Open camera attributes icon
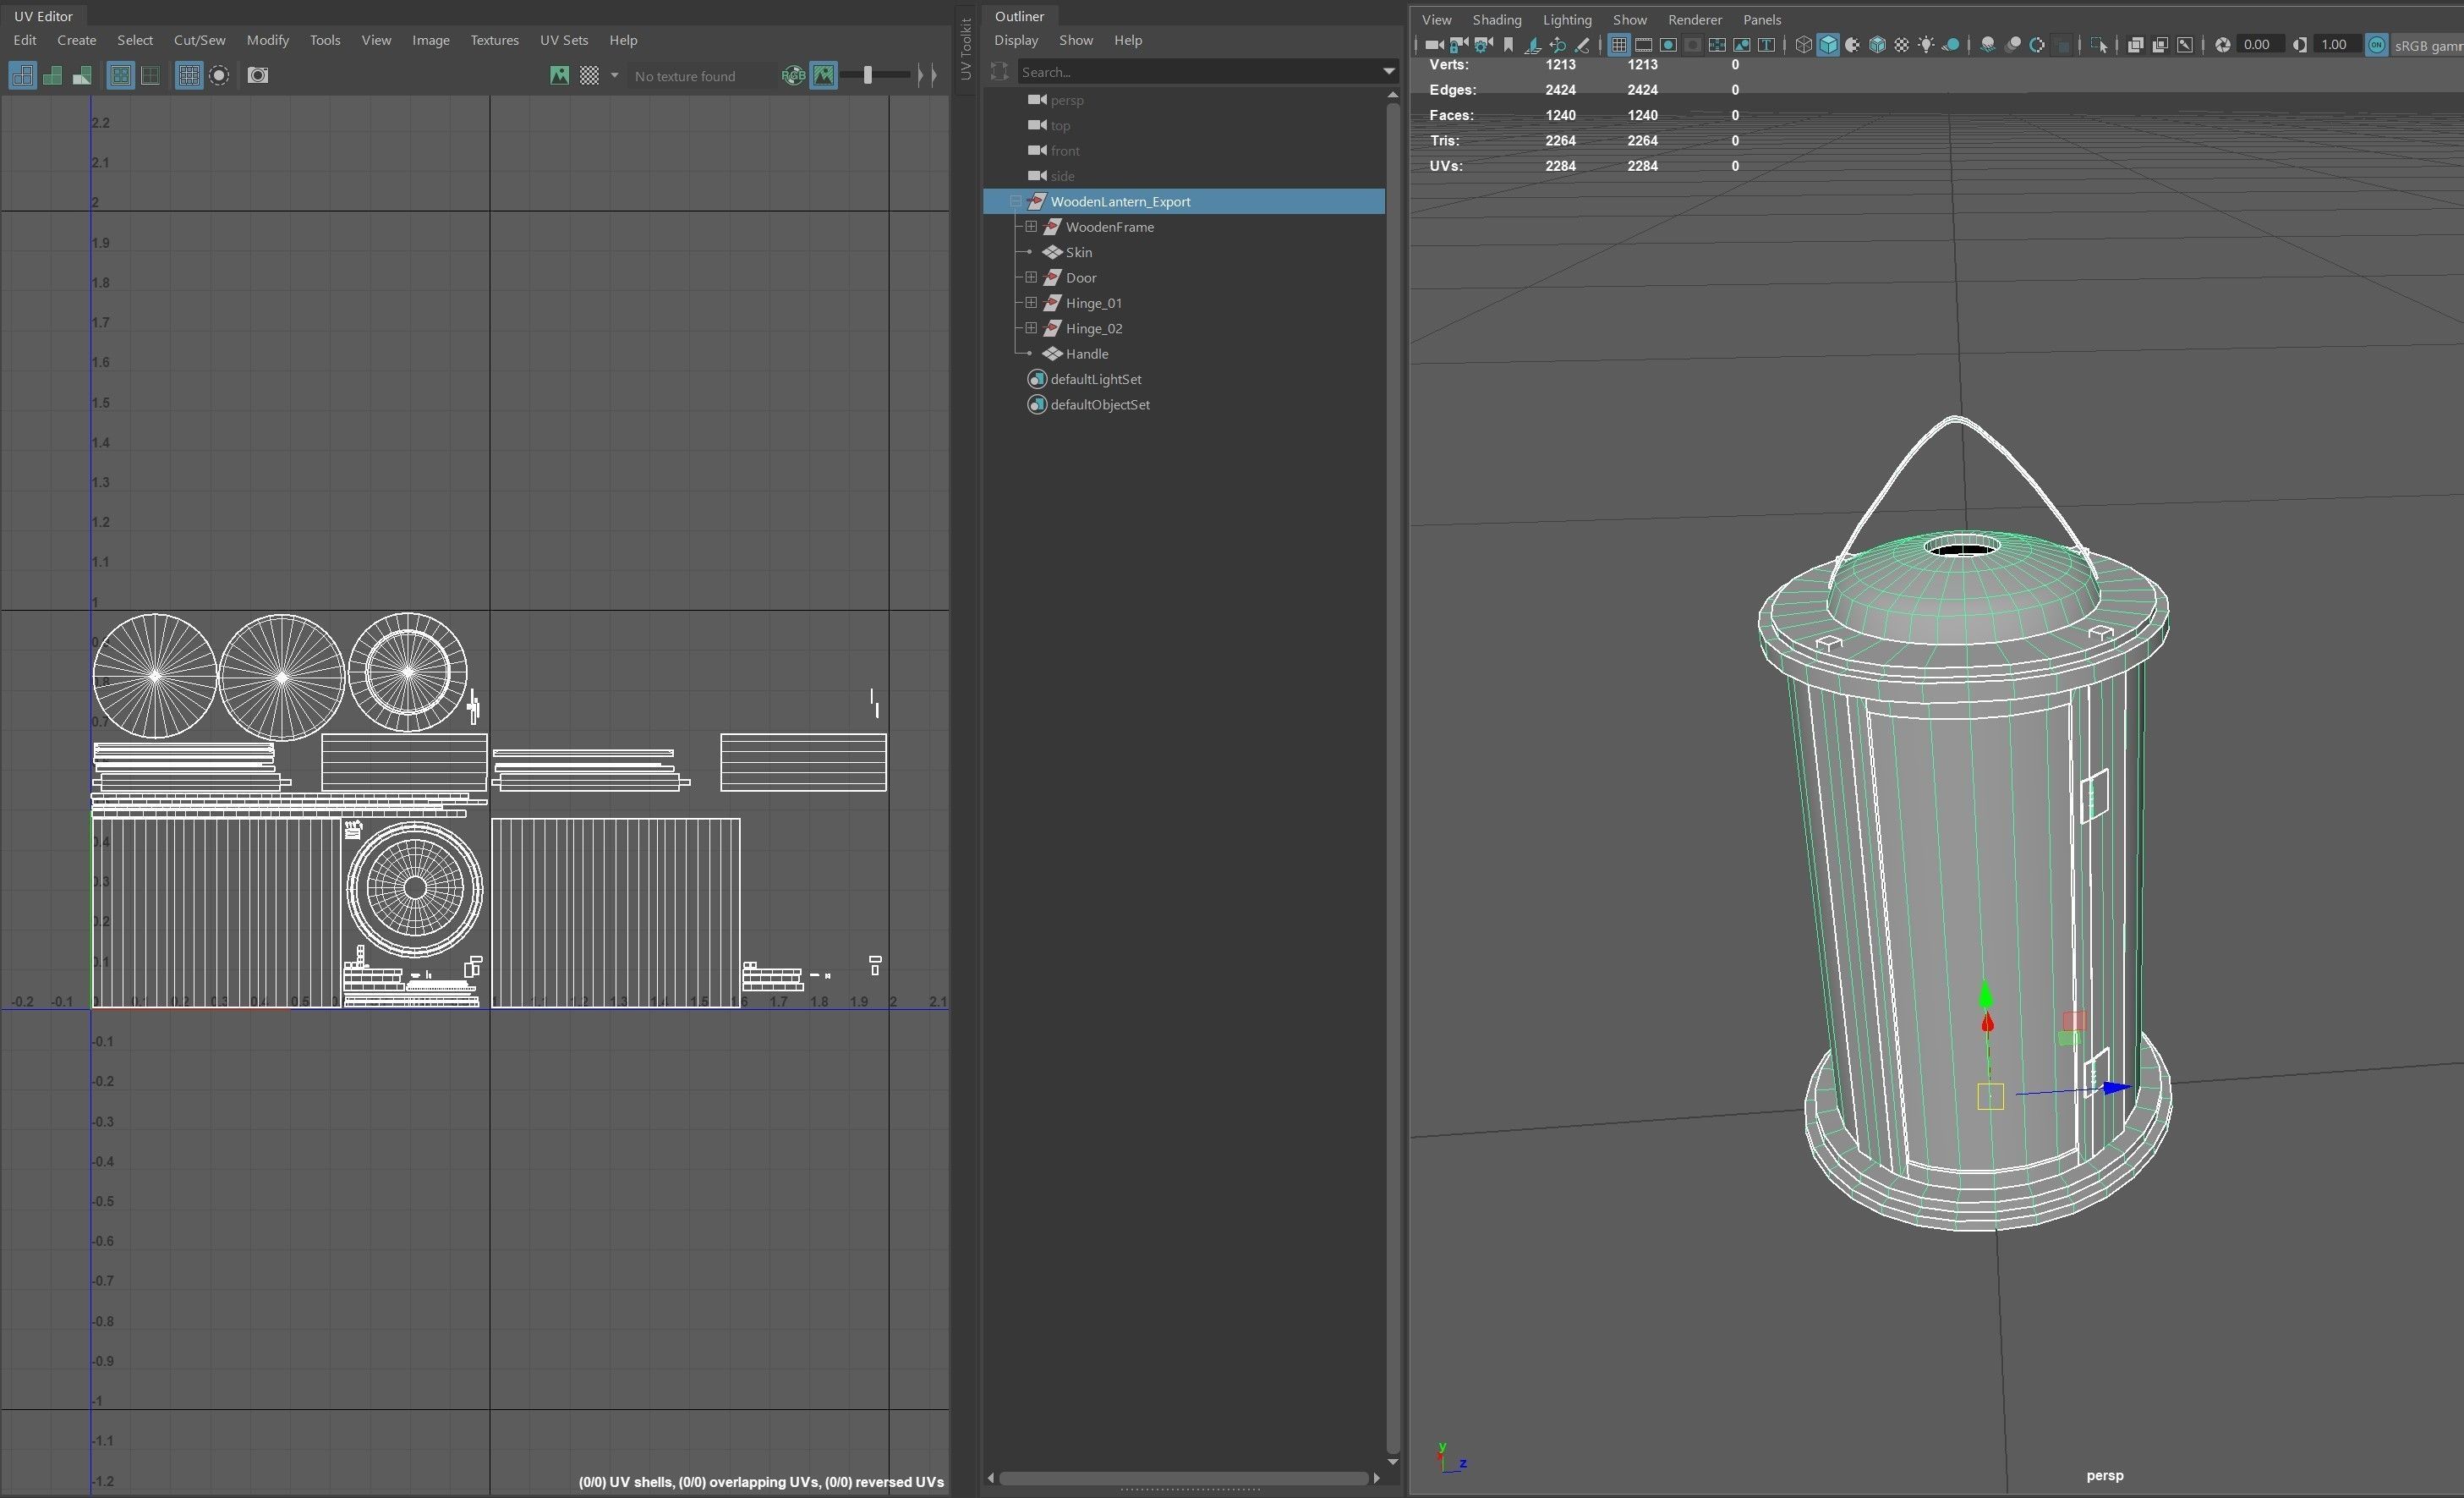Screen dimensions: 2464x1498 pos(1484,45)
